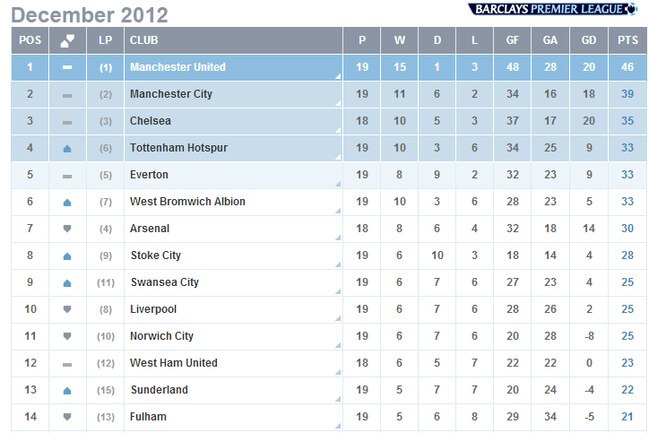Click the Barclays Premier League logo

[x=553, y=9]
